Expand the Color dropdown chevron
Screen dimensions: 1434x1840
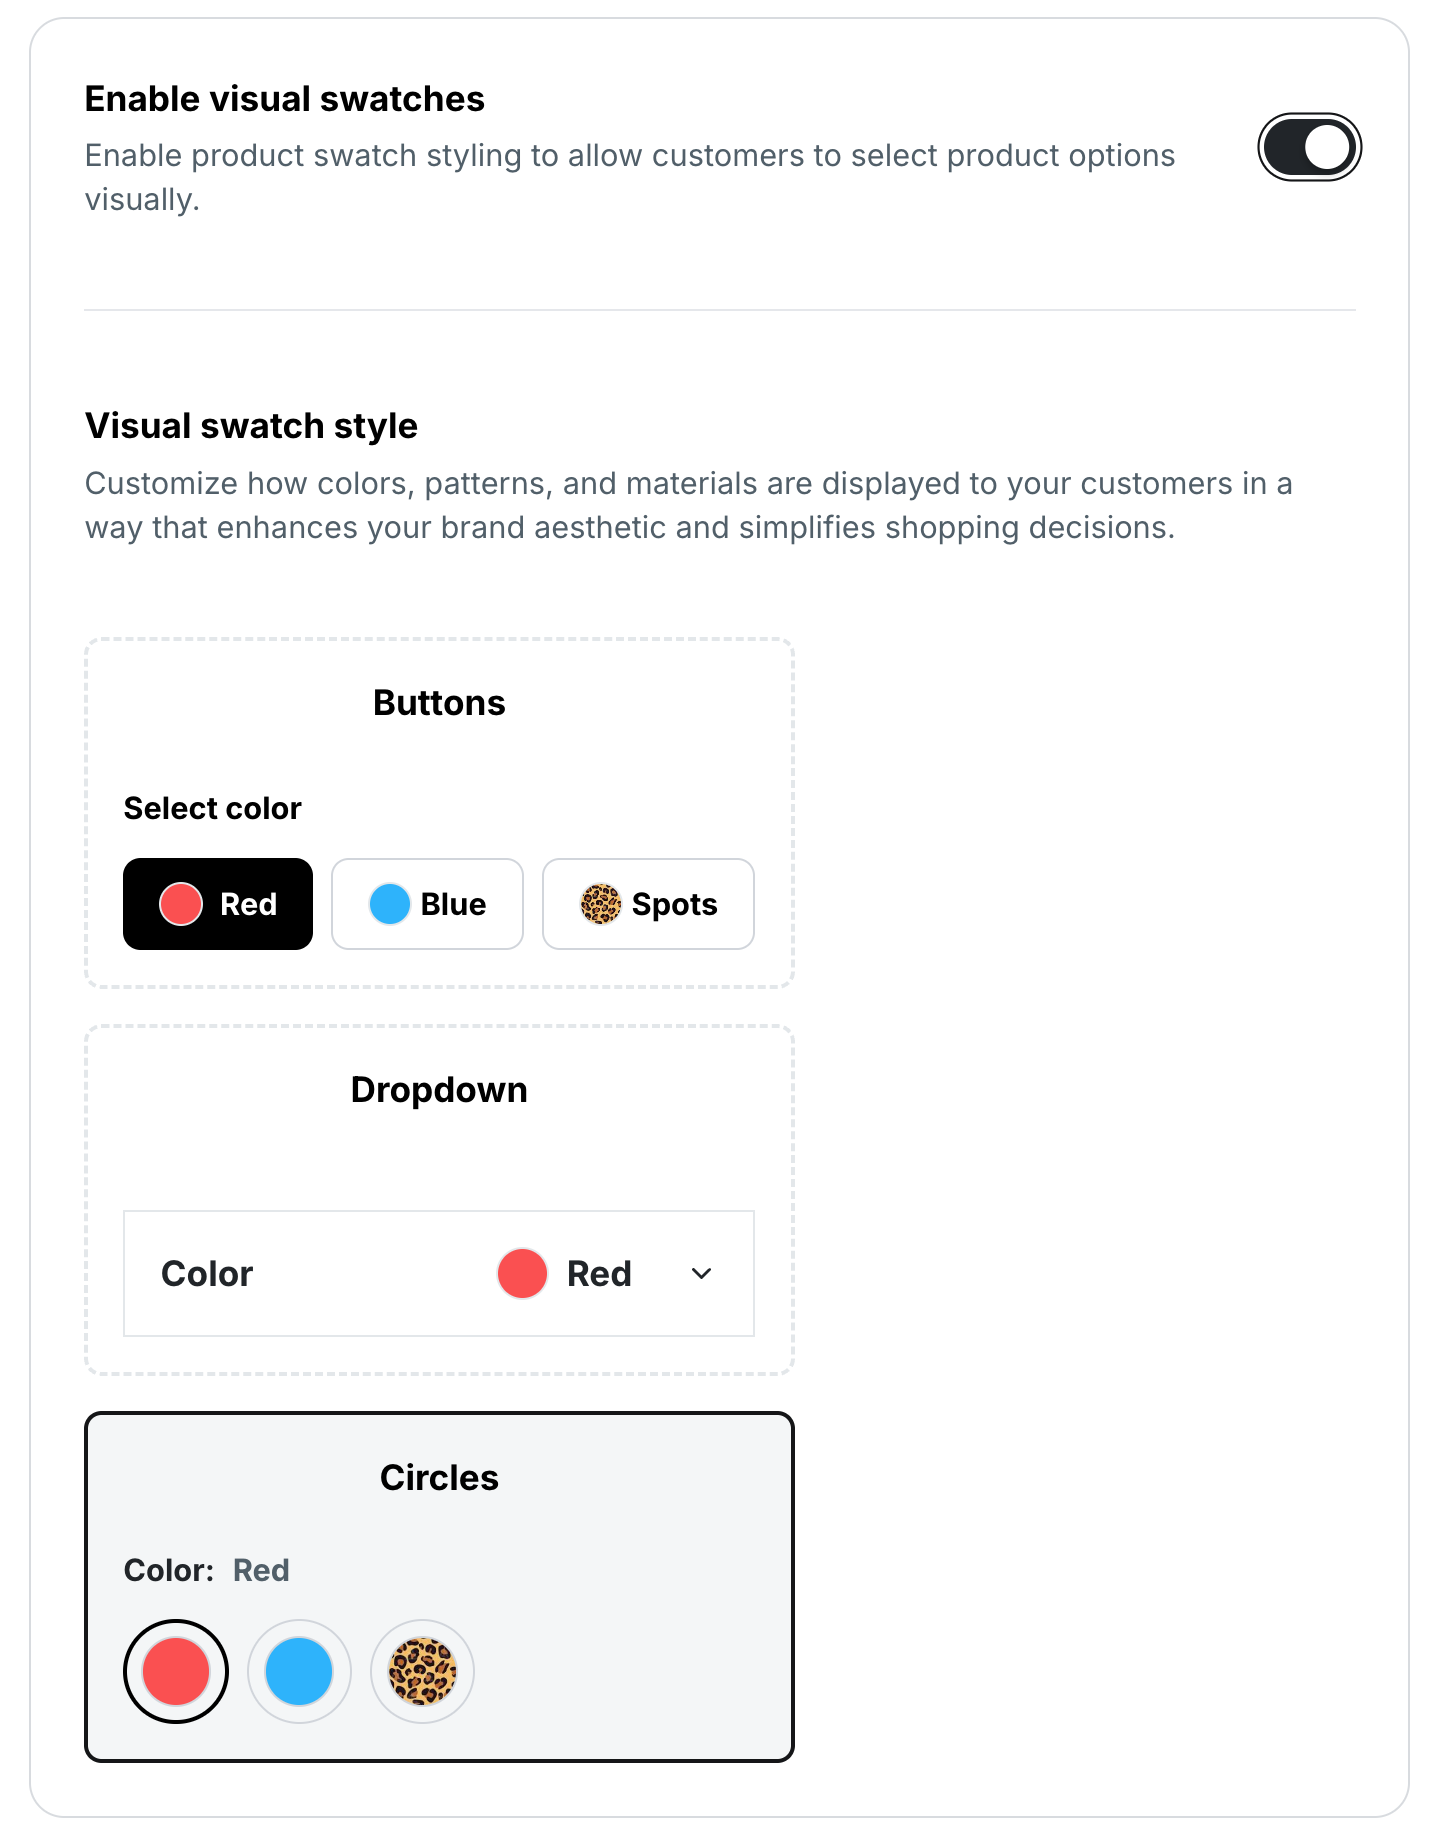point(702,1273)
